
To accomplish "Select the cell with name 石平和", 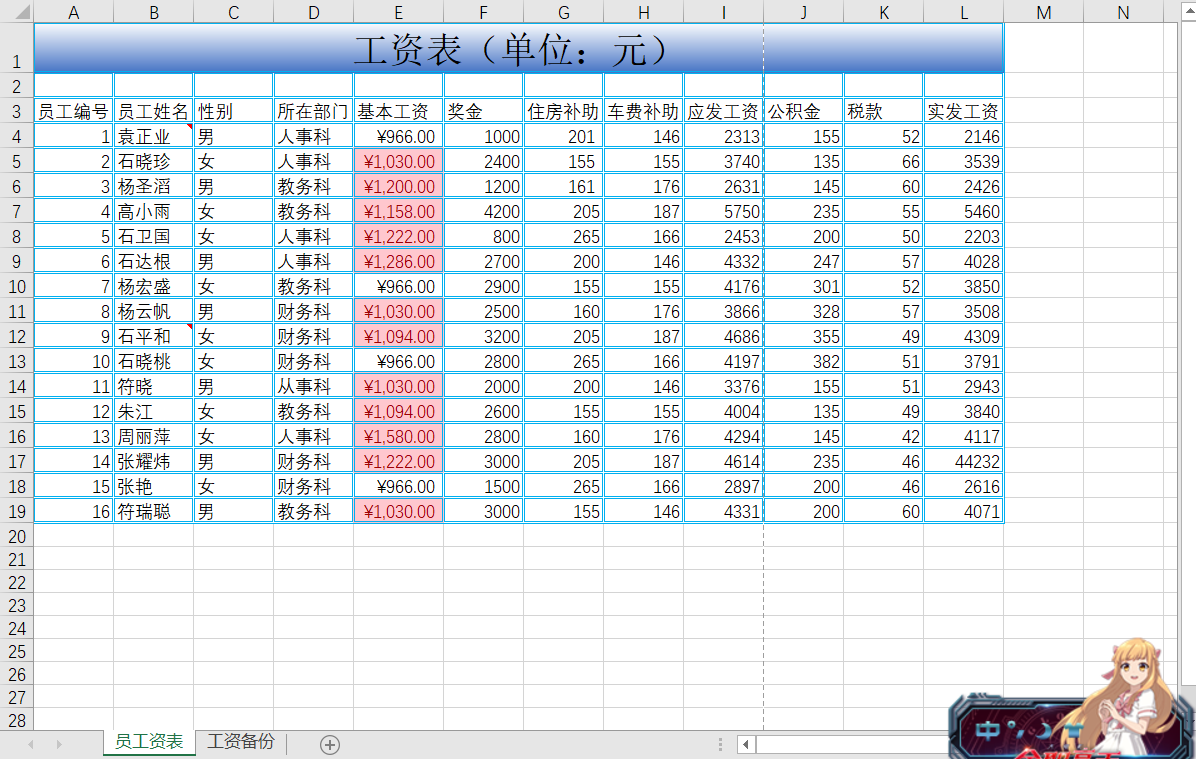I will (153, 336).
